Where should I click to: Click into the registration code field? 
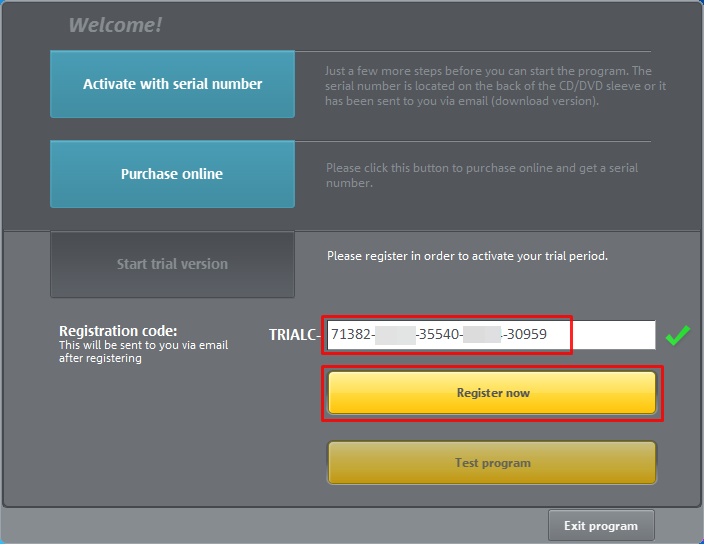pos(491,335)
